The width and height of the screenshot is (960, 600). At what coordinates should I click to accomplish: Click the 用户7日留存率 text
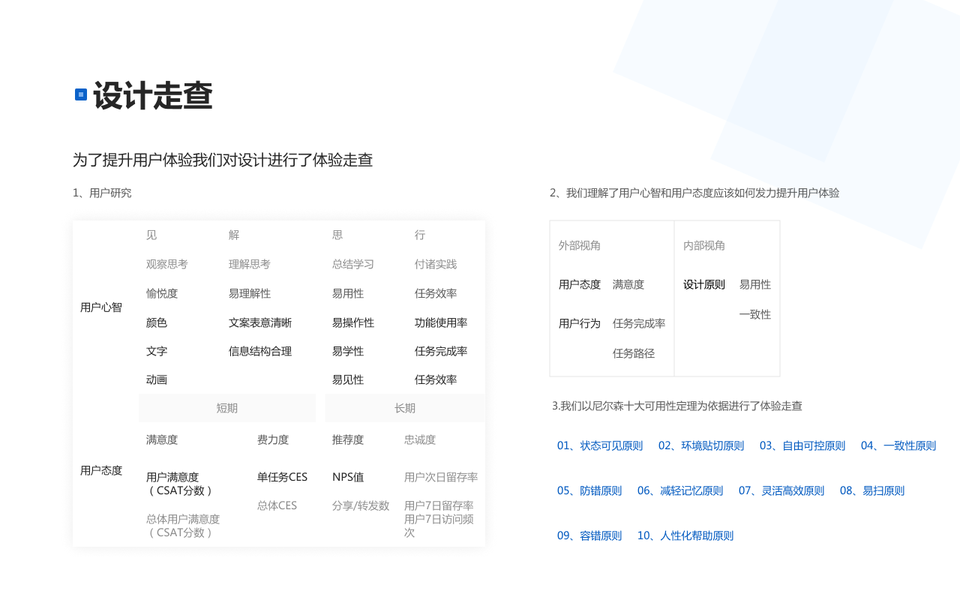pos(439,506)
